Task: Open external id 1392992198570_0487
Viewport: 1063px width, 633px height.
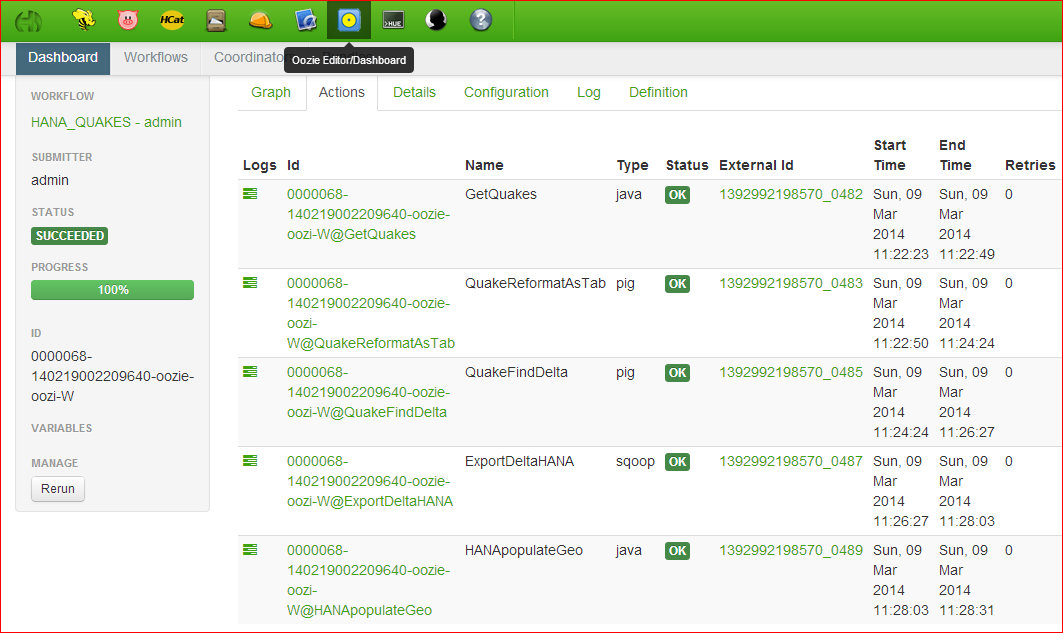Action: 790,461
